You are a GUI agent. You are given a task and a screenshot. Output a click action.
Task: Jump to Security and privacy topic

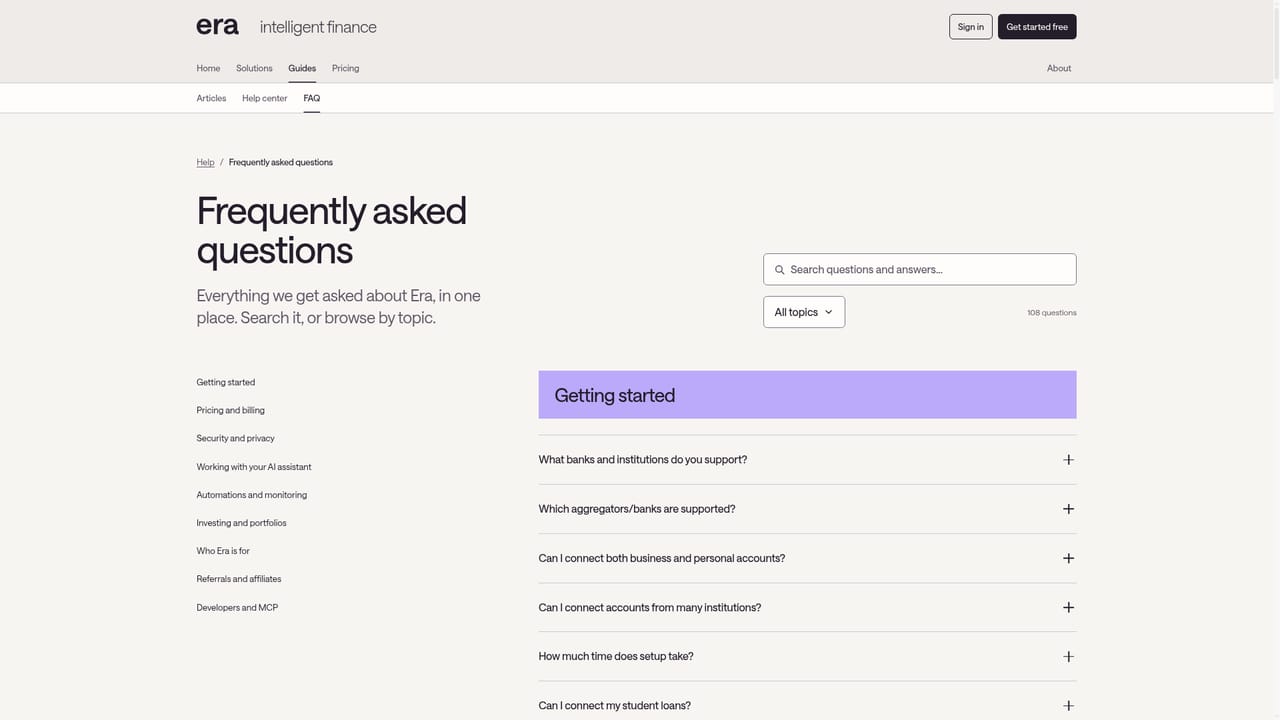236,438
